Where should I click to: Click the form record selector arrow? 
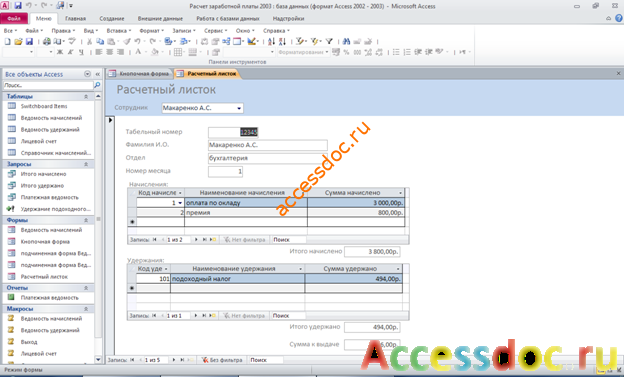110,120
